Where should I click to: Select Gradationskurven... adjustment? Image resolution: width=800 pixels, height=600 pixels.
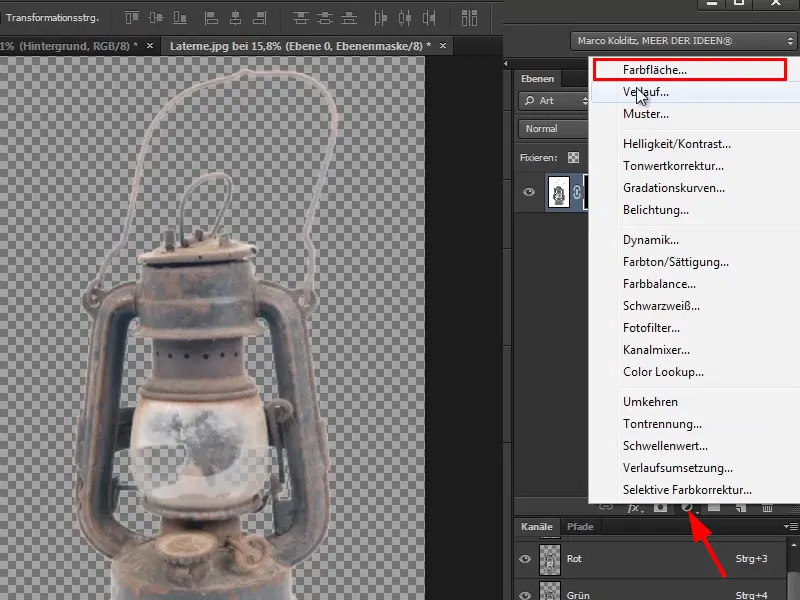point(695,188)
